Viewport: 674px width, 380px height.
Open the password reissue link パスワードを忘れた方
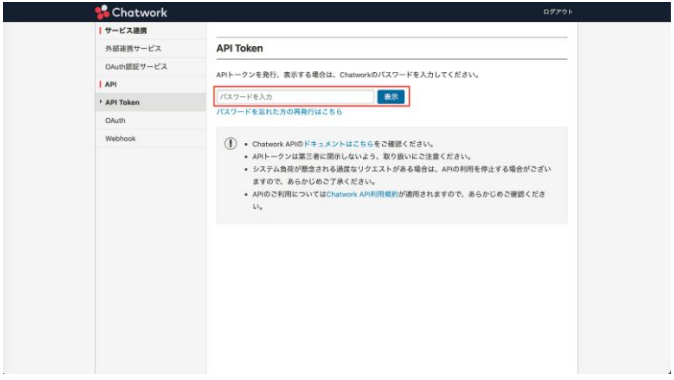pos(279,112)
